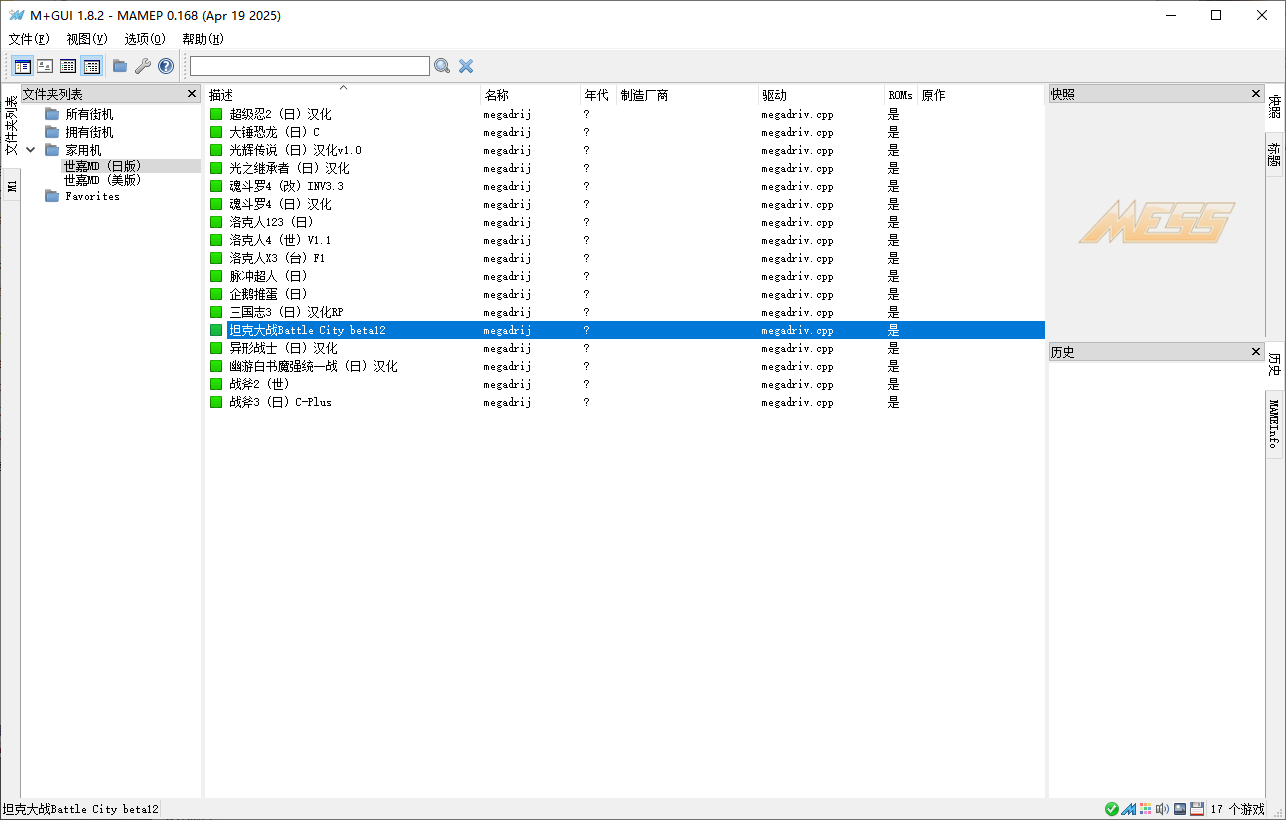Select game 战斧2（世）

tap(259, 384)
